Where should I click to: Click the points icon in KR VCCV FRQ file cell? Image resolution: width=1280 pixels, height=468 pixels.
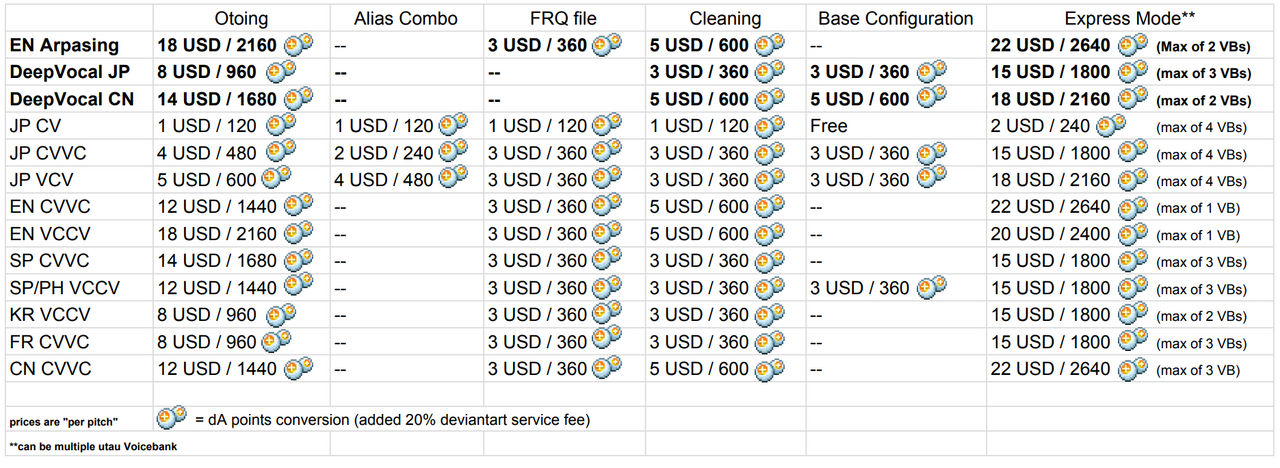(606, 314)
